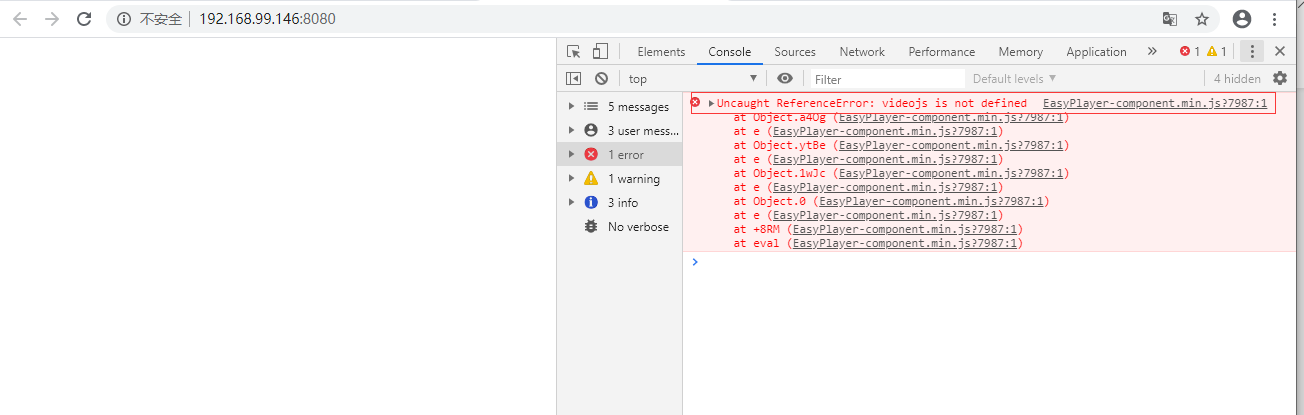Image resolution: width=1304 pixels, height=415 pixels.
Task: Open console settings gear
Action: click(x=1280, y=78)
